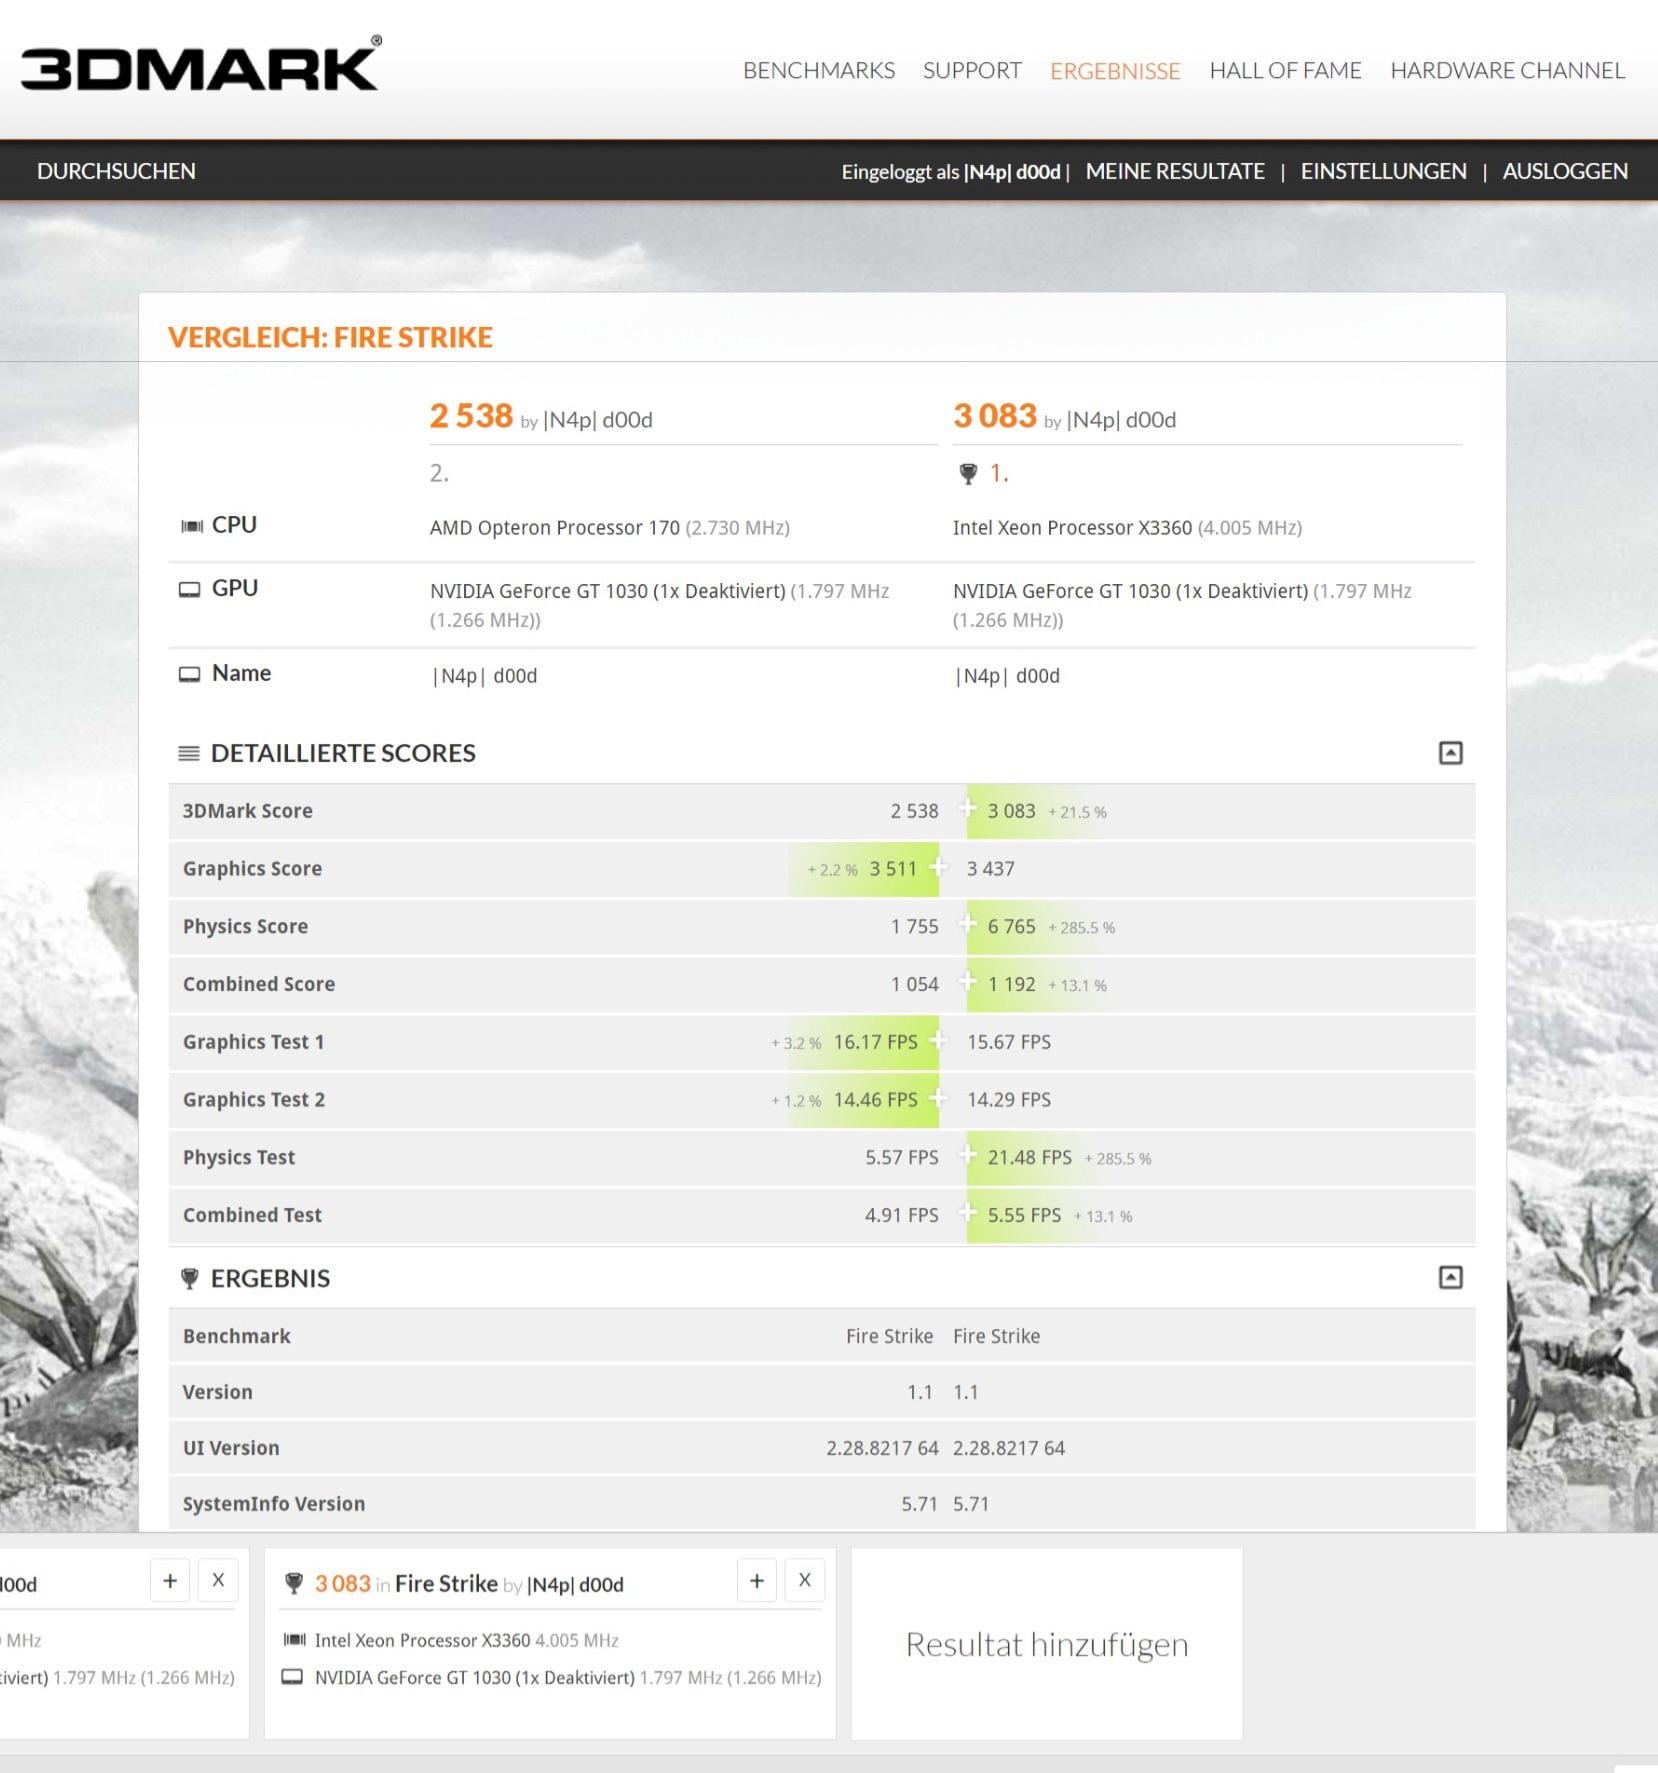Click Ausloggen to sign out

tap(1565, 171)
